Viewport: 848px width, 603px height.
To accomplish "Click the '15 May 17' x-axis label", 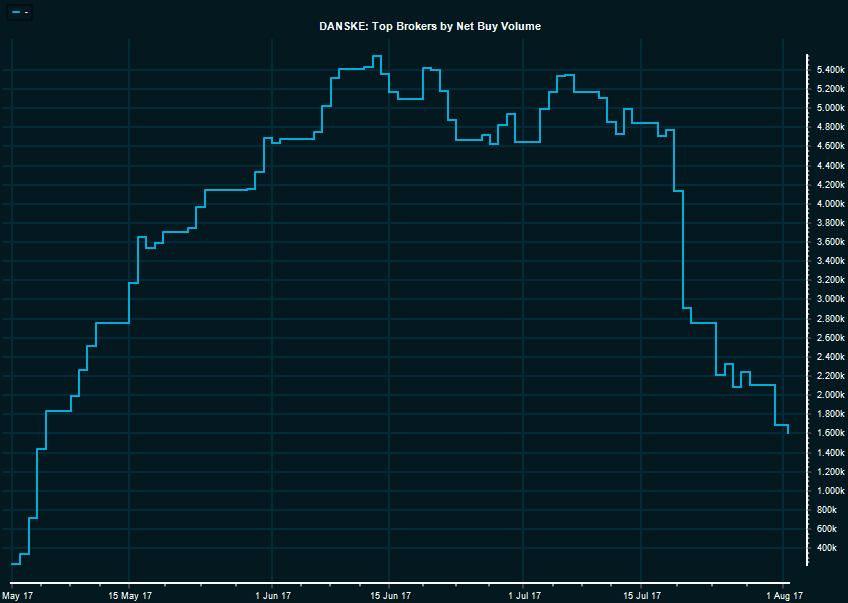I will click(x=131, y=595).
